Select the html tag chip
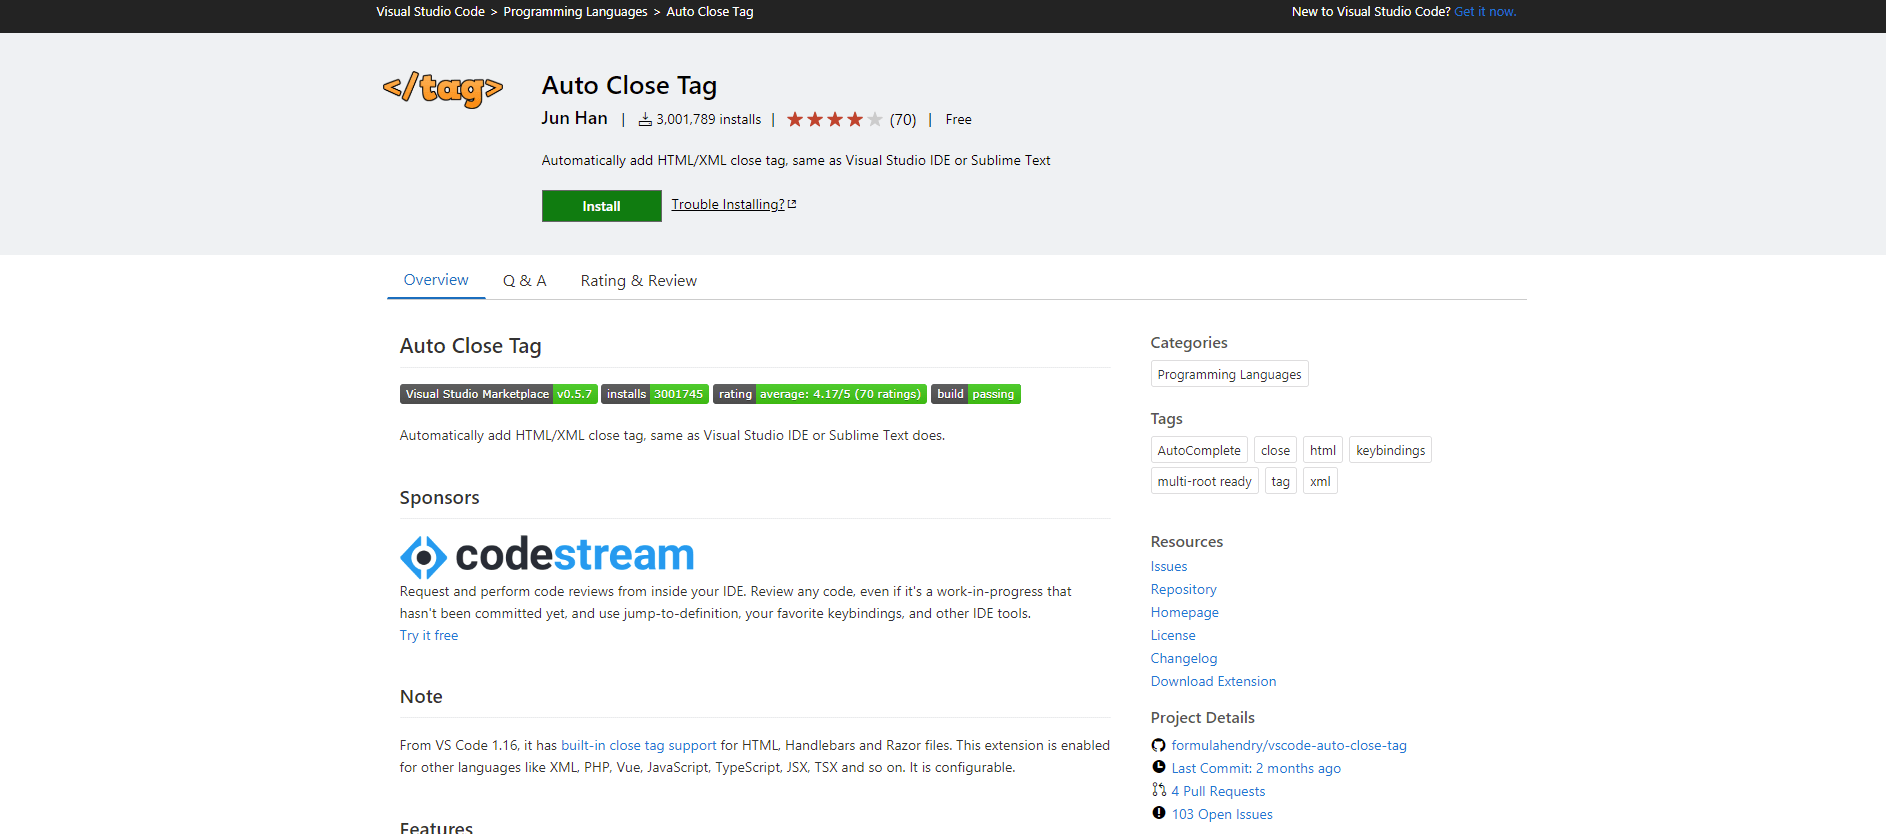The width and height of the screenshot is (1886, 834). click(1323, 450)
